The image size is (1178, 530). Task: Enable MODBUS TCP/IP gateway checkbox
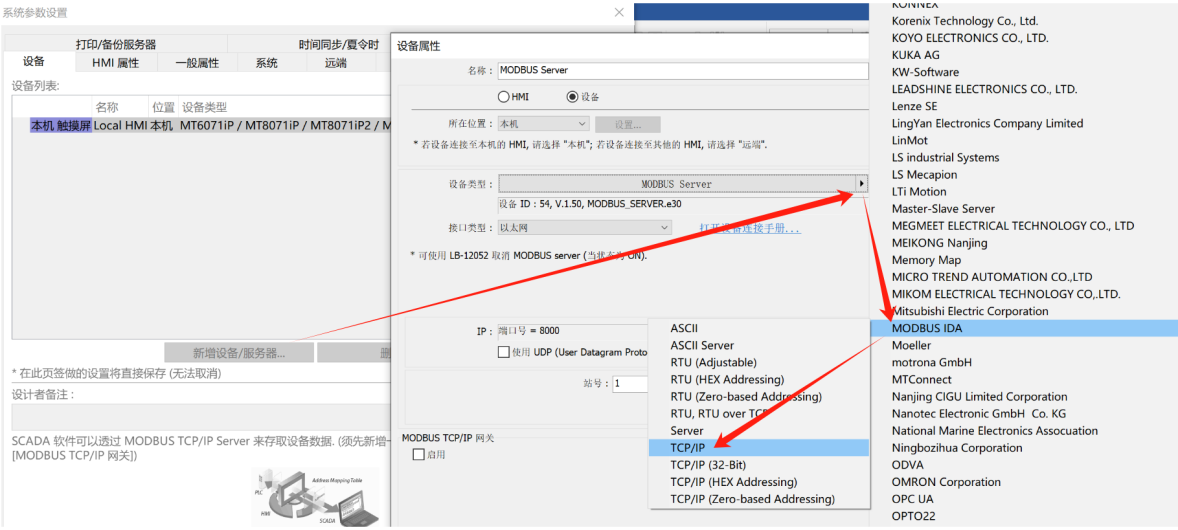tap(418, 455)
